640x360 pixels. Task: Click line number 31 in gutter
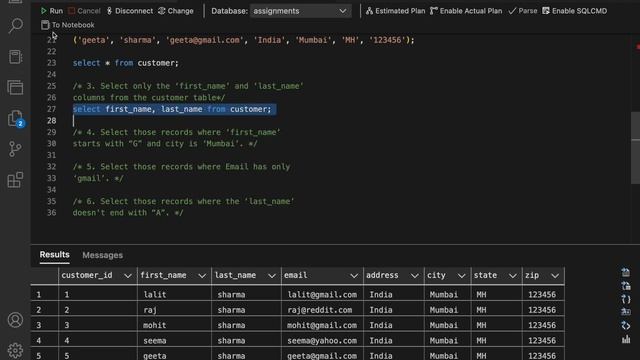point(51,155)
